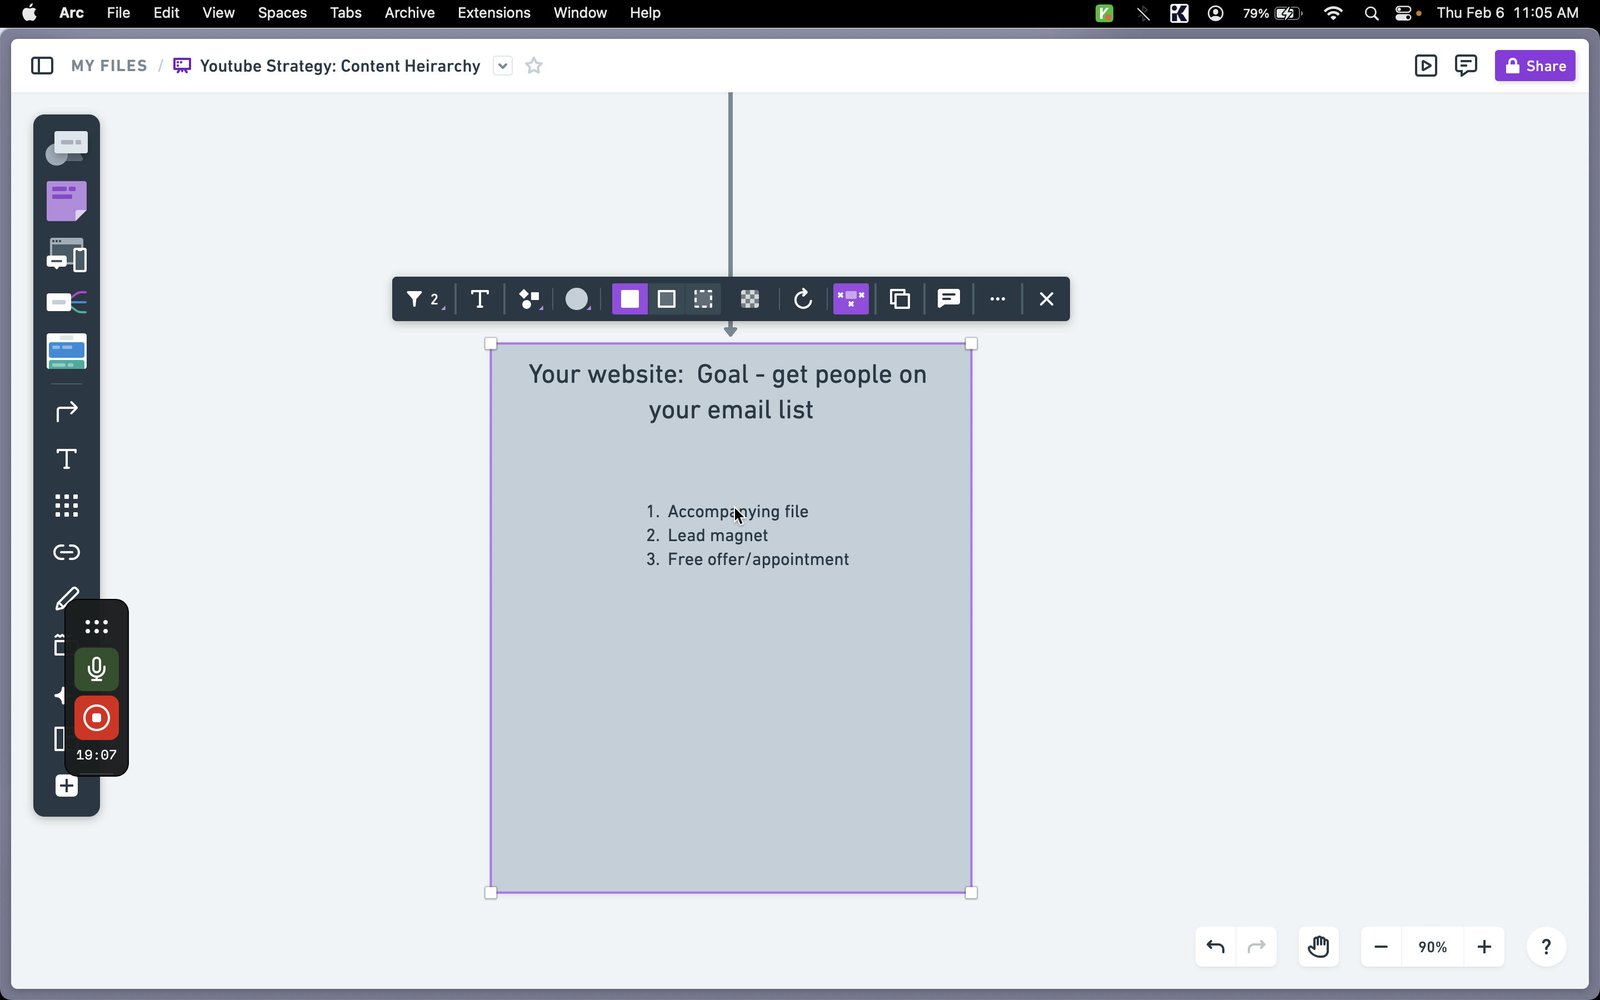Open the filter selection dropdown showing 2
This screenshot has width=1600, height=1000.
click(x=424, y=299)
